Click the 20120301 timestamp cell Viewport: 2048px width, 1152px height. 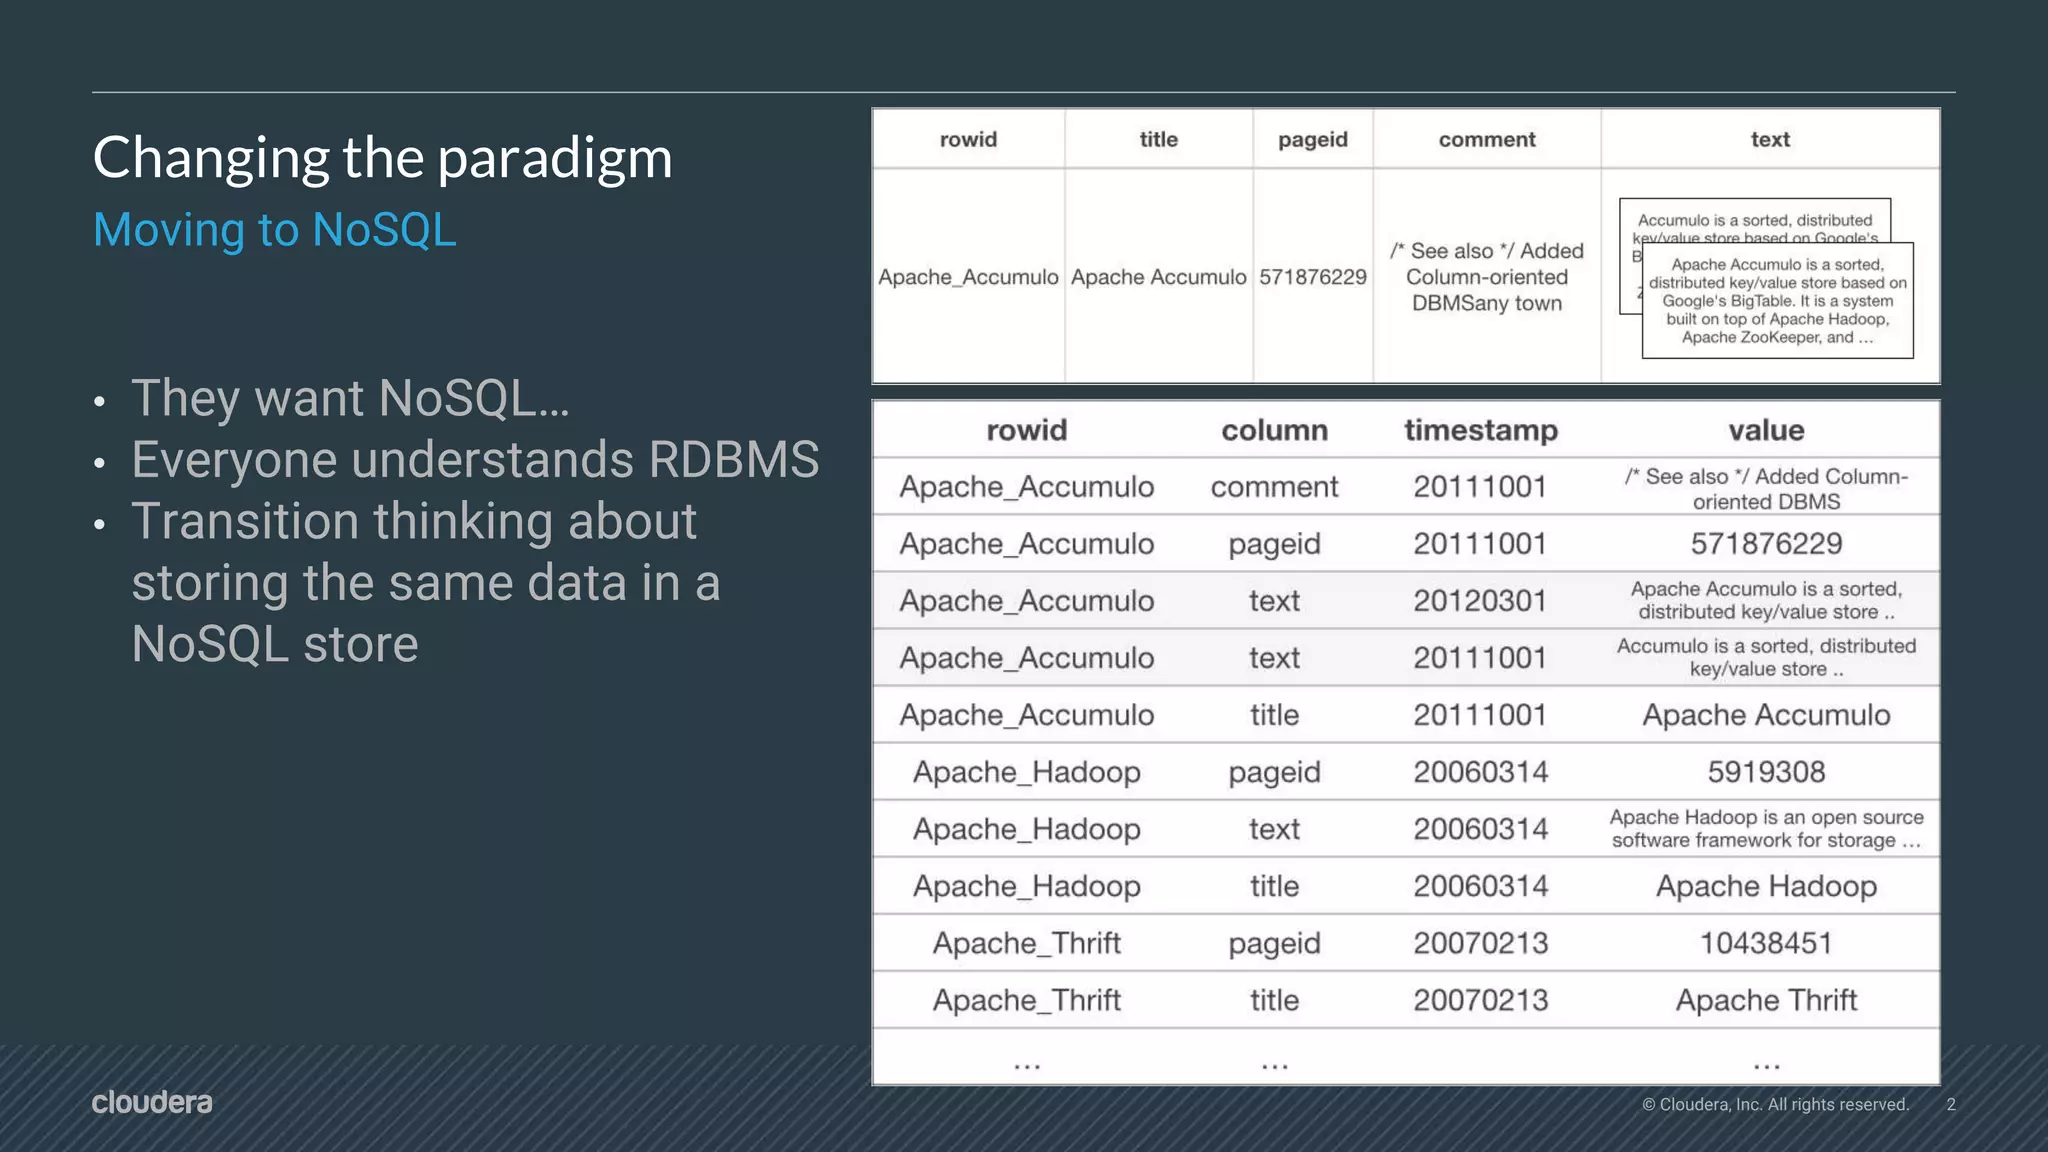(x=1480, y=601)
